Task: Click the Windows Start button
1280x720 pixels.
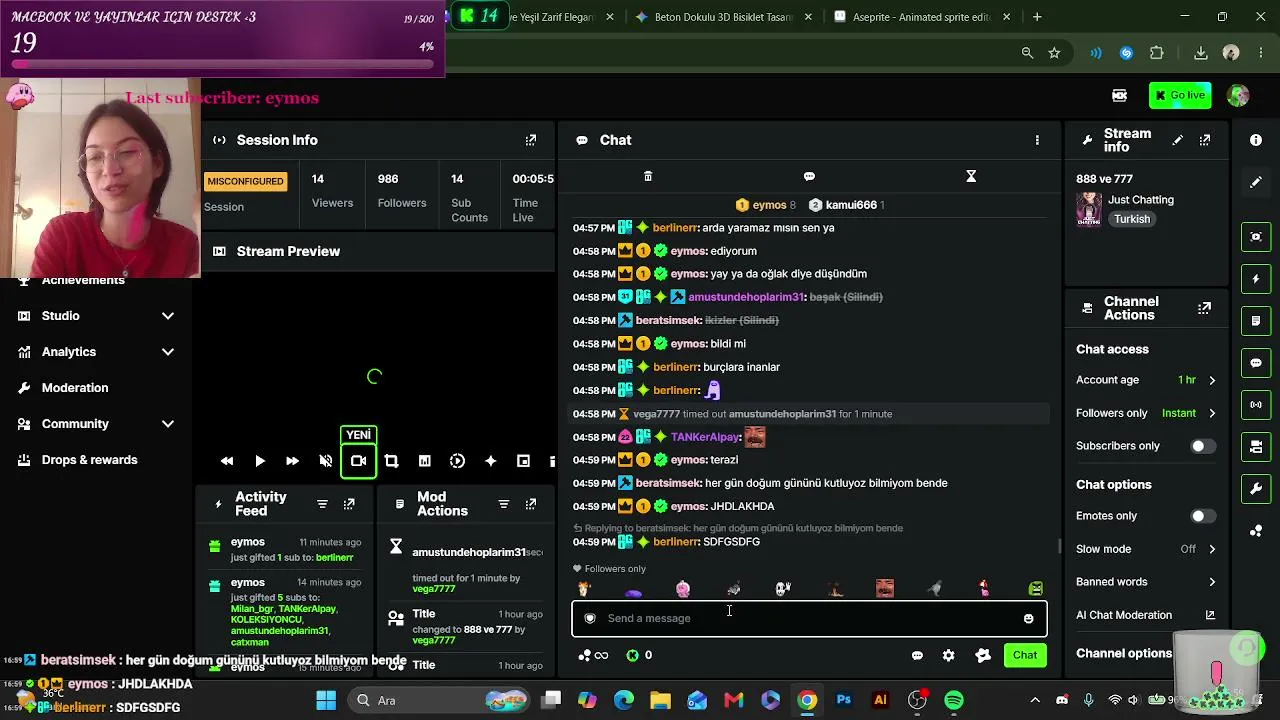Action: coord(326,700)
